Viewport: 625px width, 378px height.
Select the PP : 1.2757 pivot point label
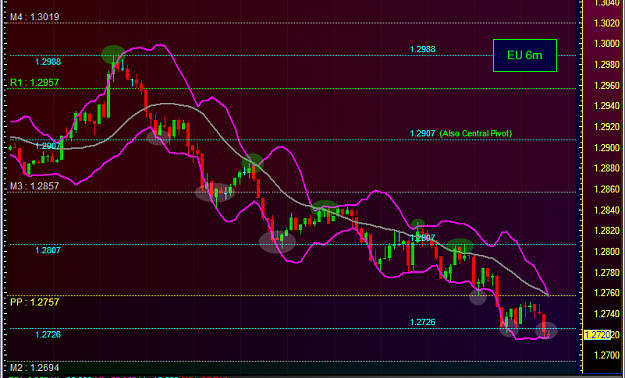tap(35, 302)
